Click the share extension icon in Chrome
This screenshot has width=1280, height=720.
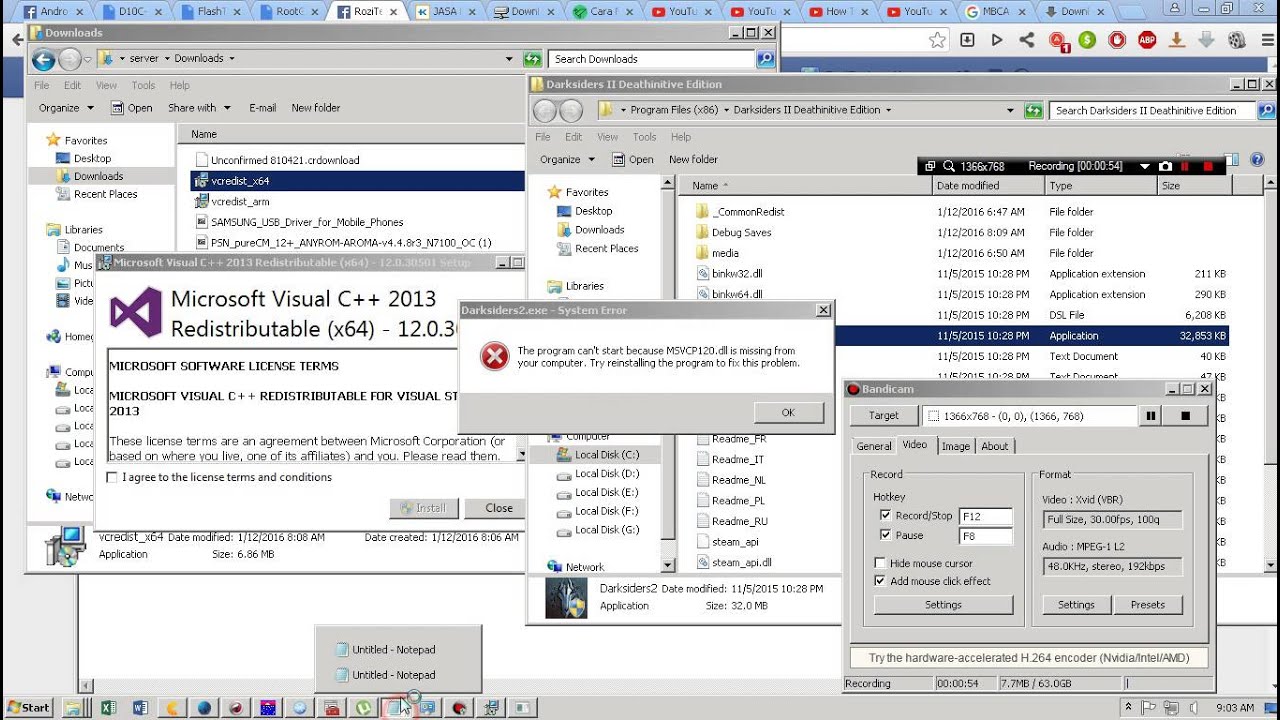coord(1027,40)
